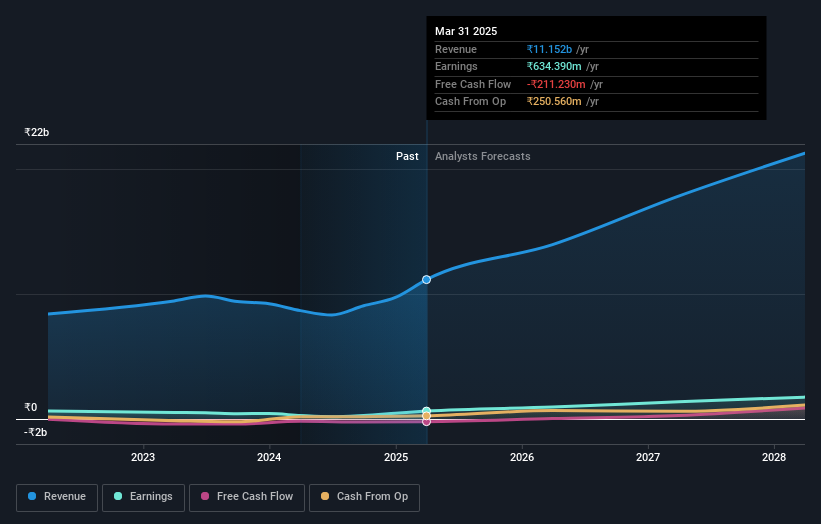Click the ₹250.560m cash from op value
This screenshot has height=524, width=821.
pos(554,102)
